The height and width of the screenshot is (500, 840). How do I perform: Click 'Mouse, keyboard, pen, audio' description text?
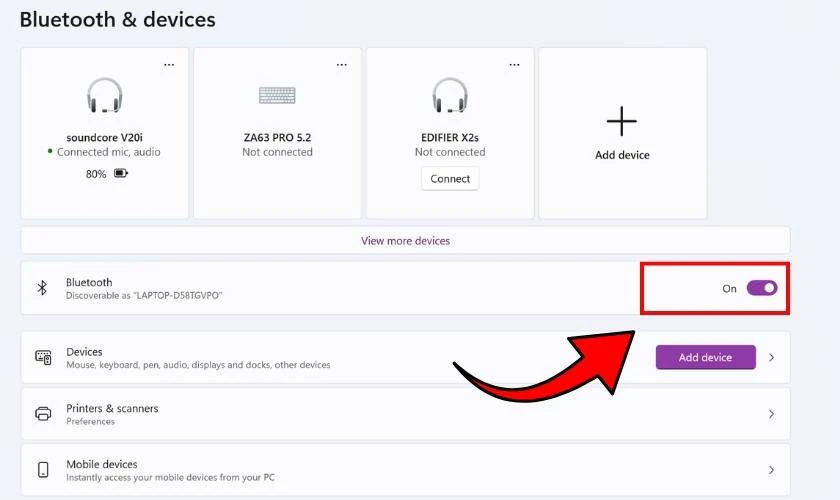(198, 365)
